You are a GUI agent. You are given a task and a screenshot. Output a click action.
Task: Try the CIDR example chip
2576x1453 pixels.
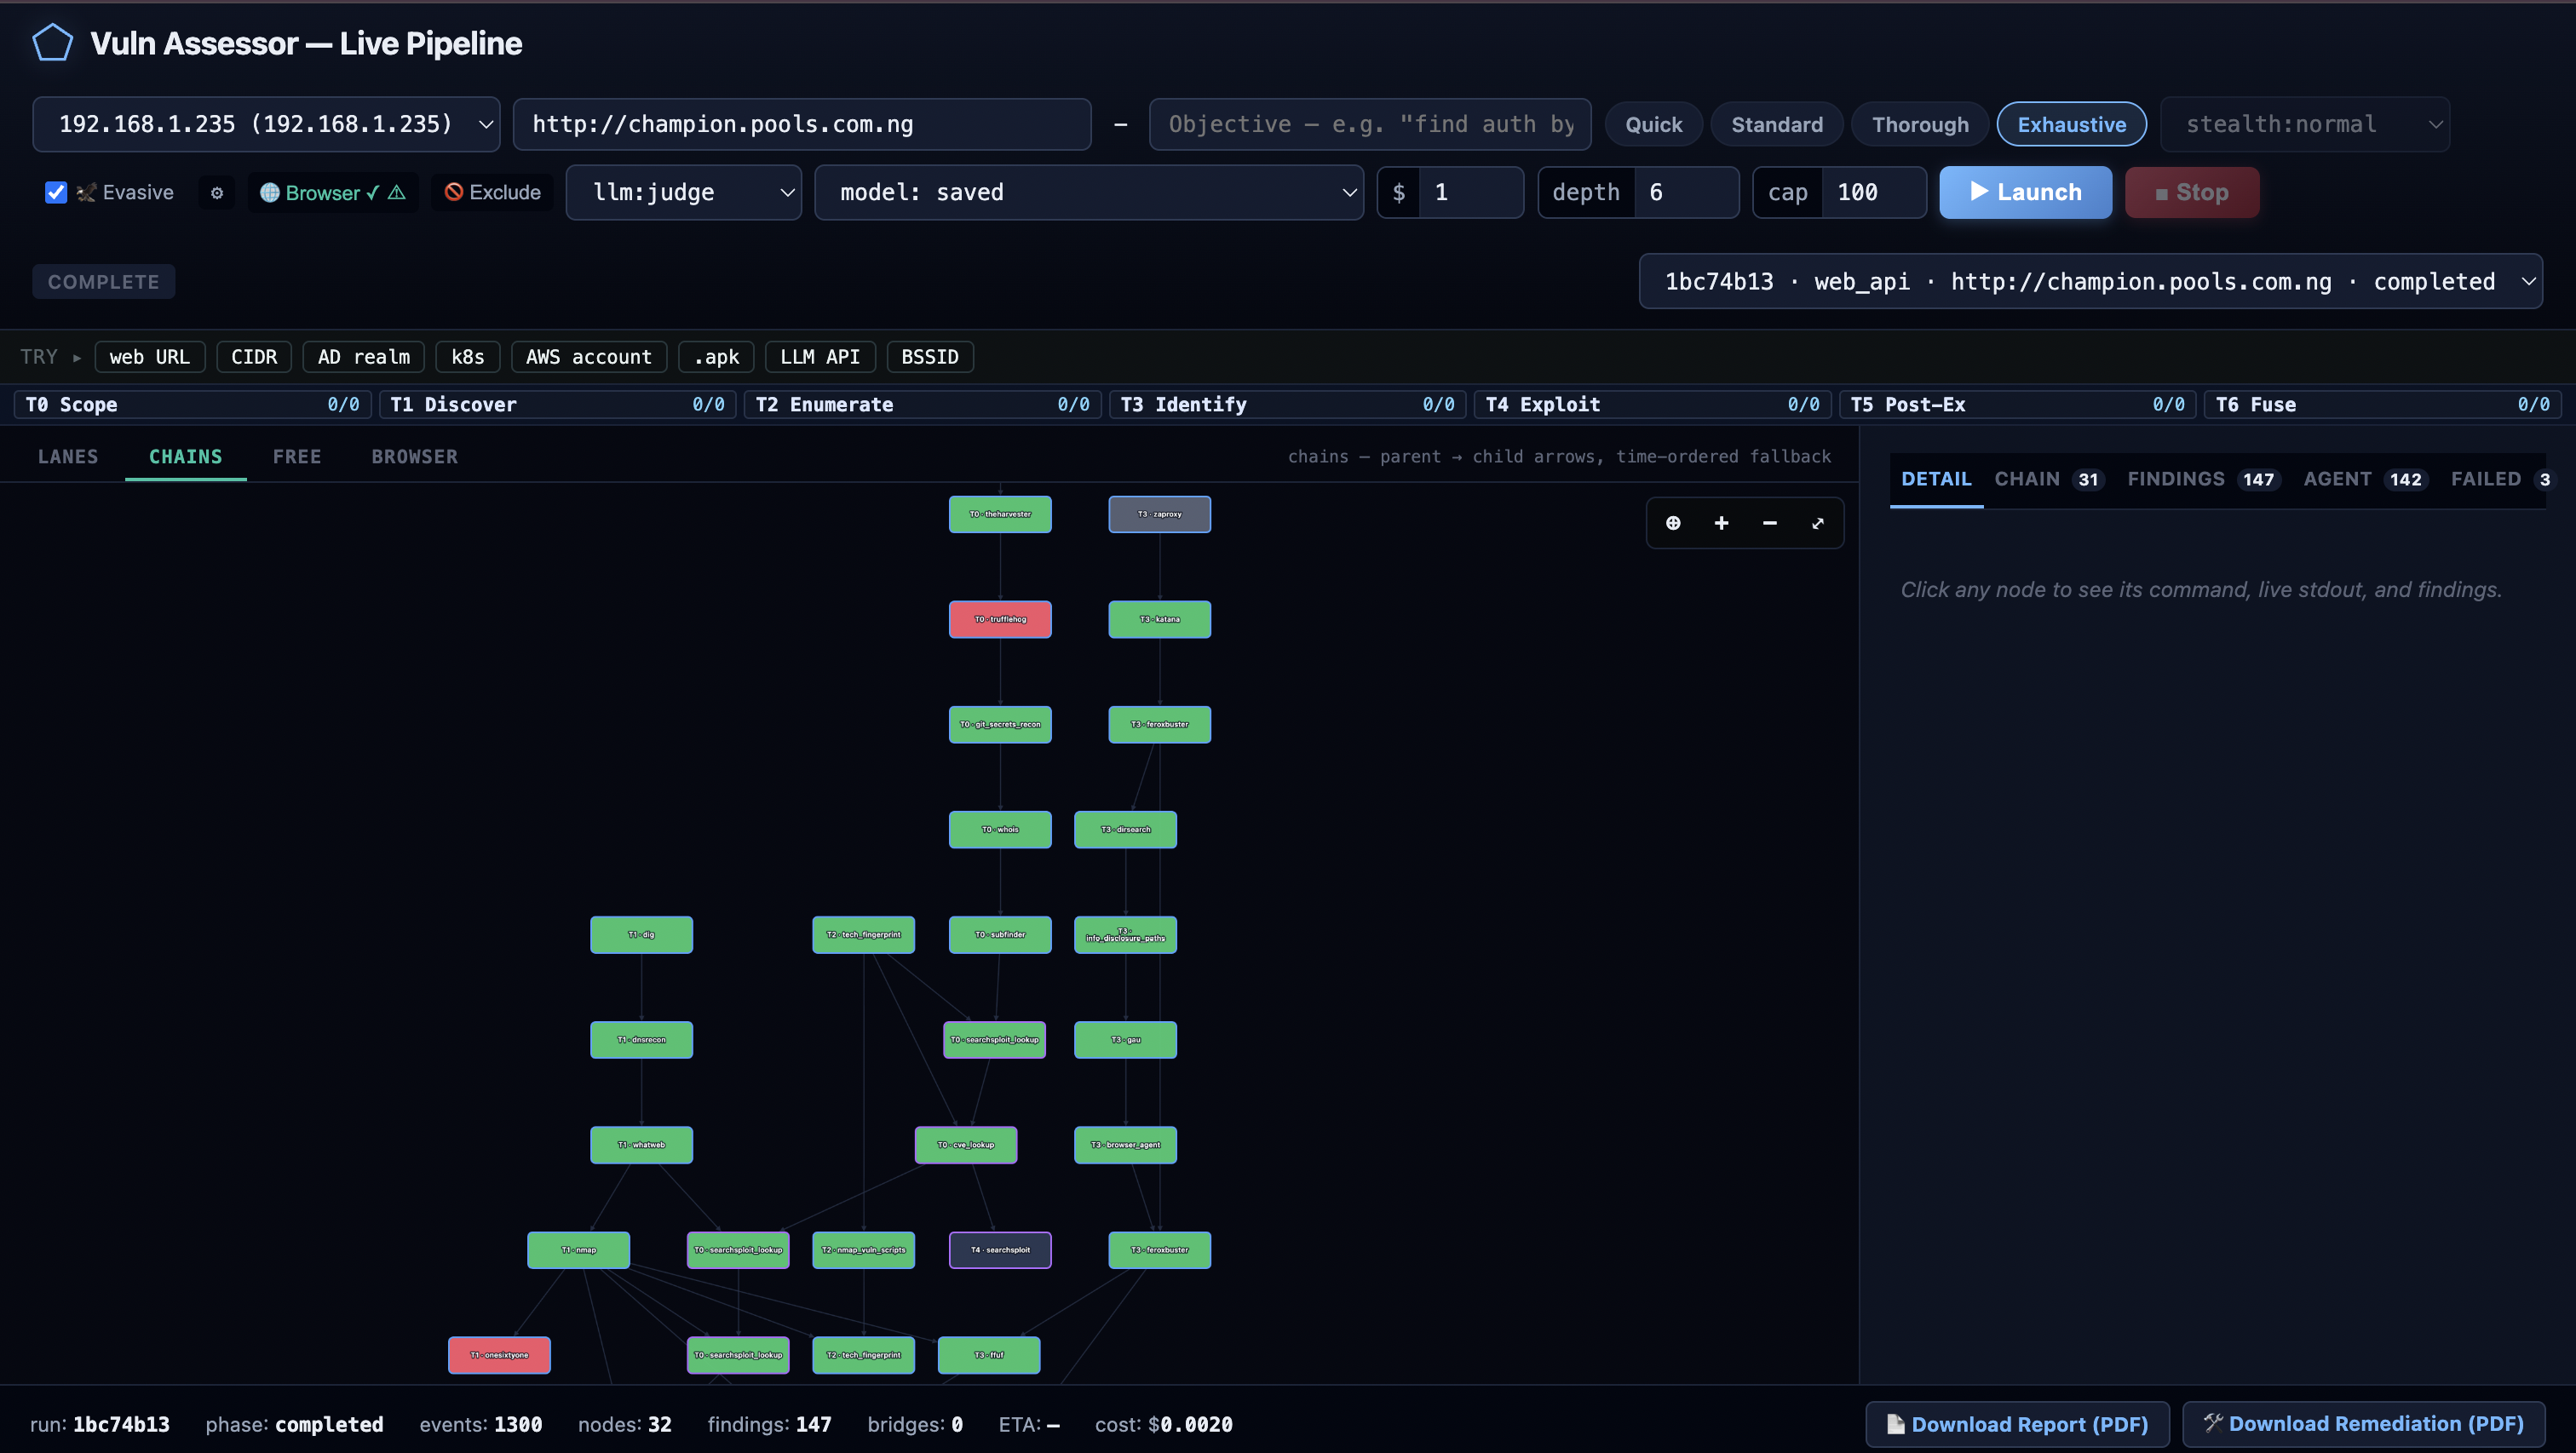(x=254, y=356)
